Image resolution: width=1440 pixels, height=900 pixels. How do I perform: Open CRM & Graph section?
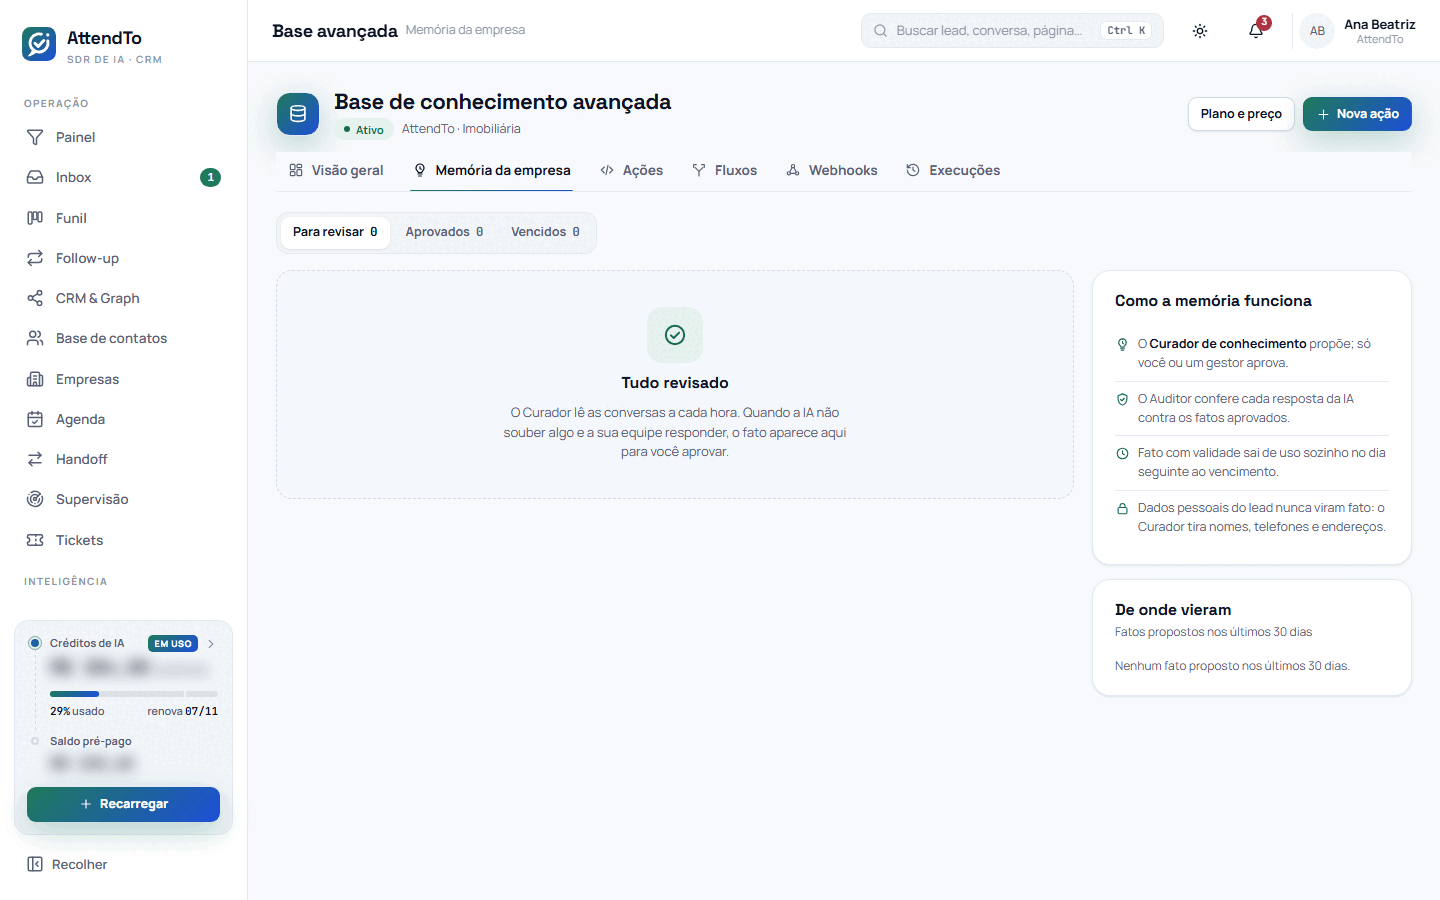tap(123, 298)
